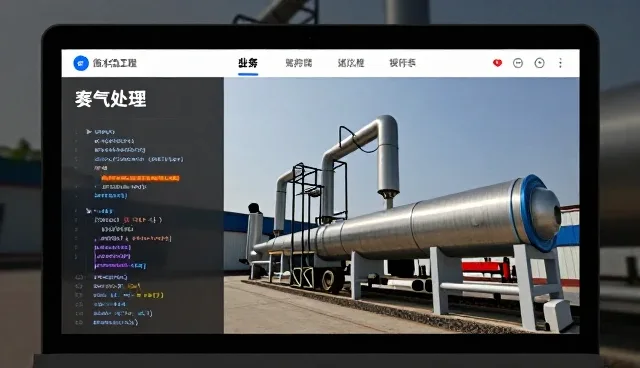The height and width of the screenshot is (368, 640).
Task: Collapse the upper code block's triangle arrow
Action: (89, 132)
